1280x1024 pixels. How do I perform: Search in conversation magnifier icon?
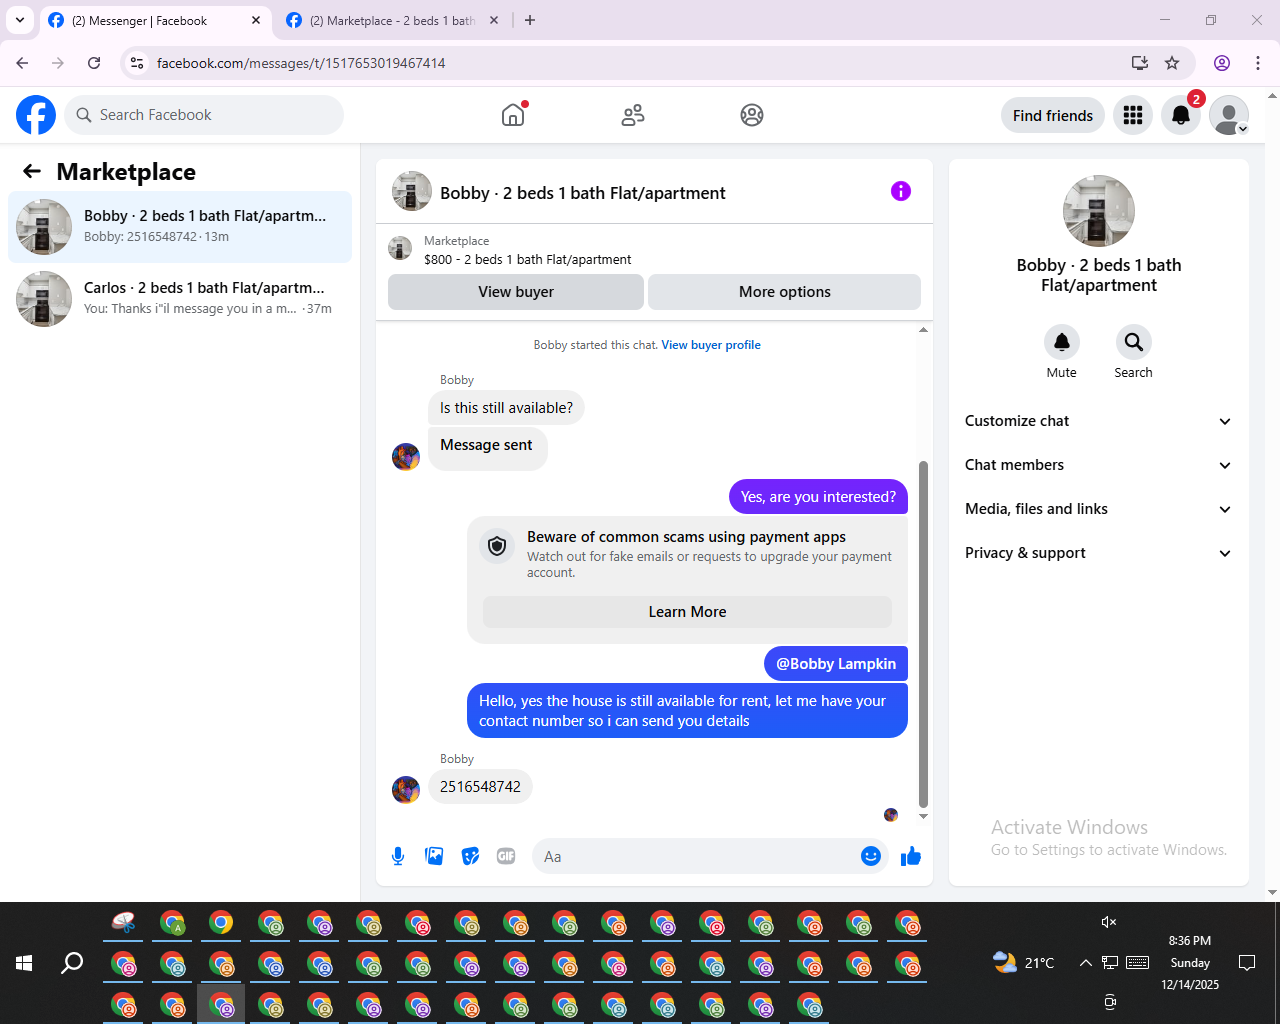(x=1133, y=342)
